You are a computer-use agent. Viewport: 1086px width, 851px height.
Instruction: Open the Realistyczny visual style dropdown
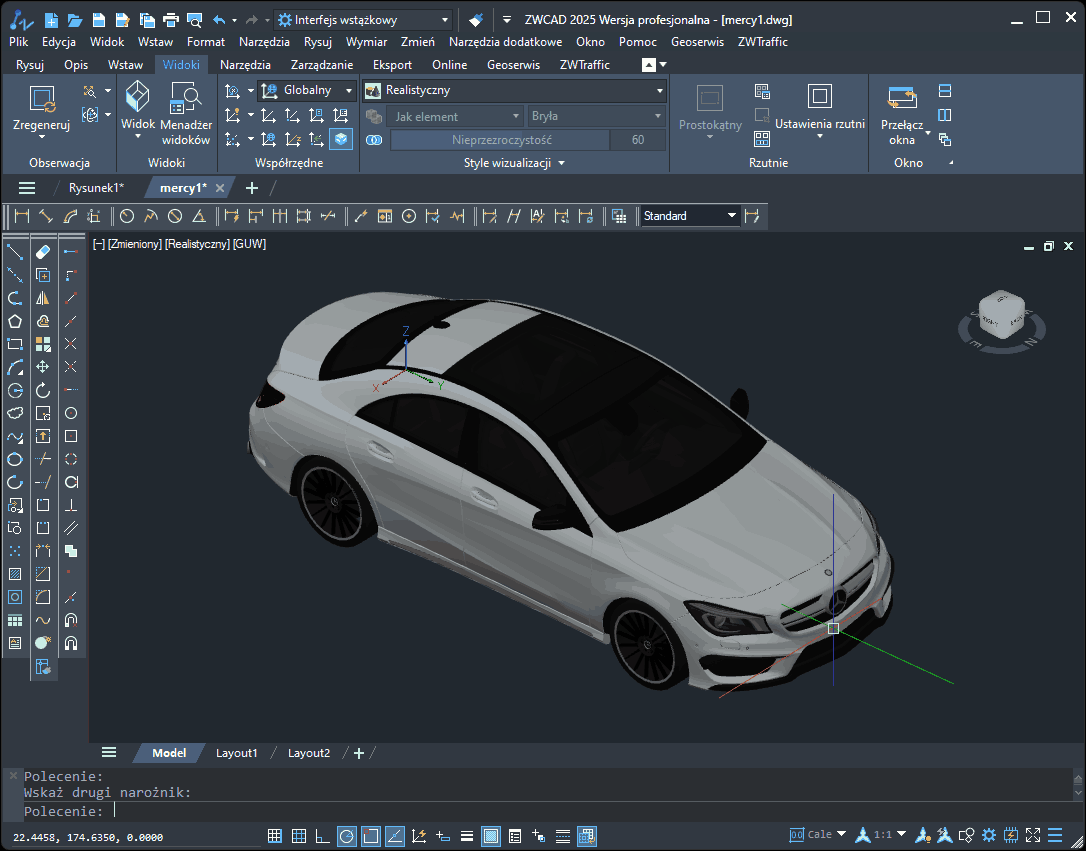[514, 90]
